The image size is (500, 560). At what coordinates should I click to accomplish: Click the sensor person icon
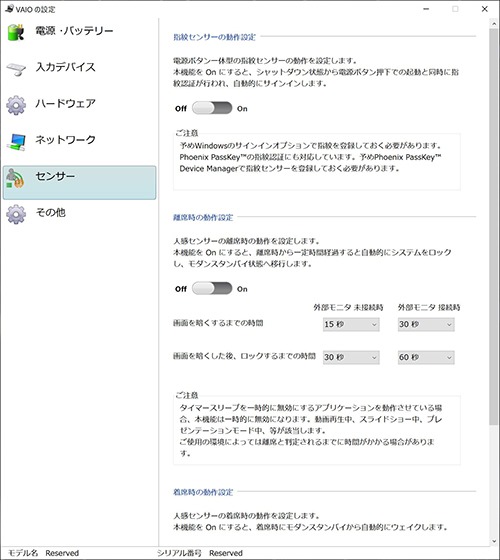pyautogui.click(x=15, y=178)
